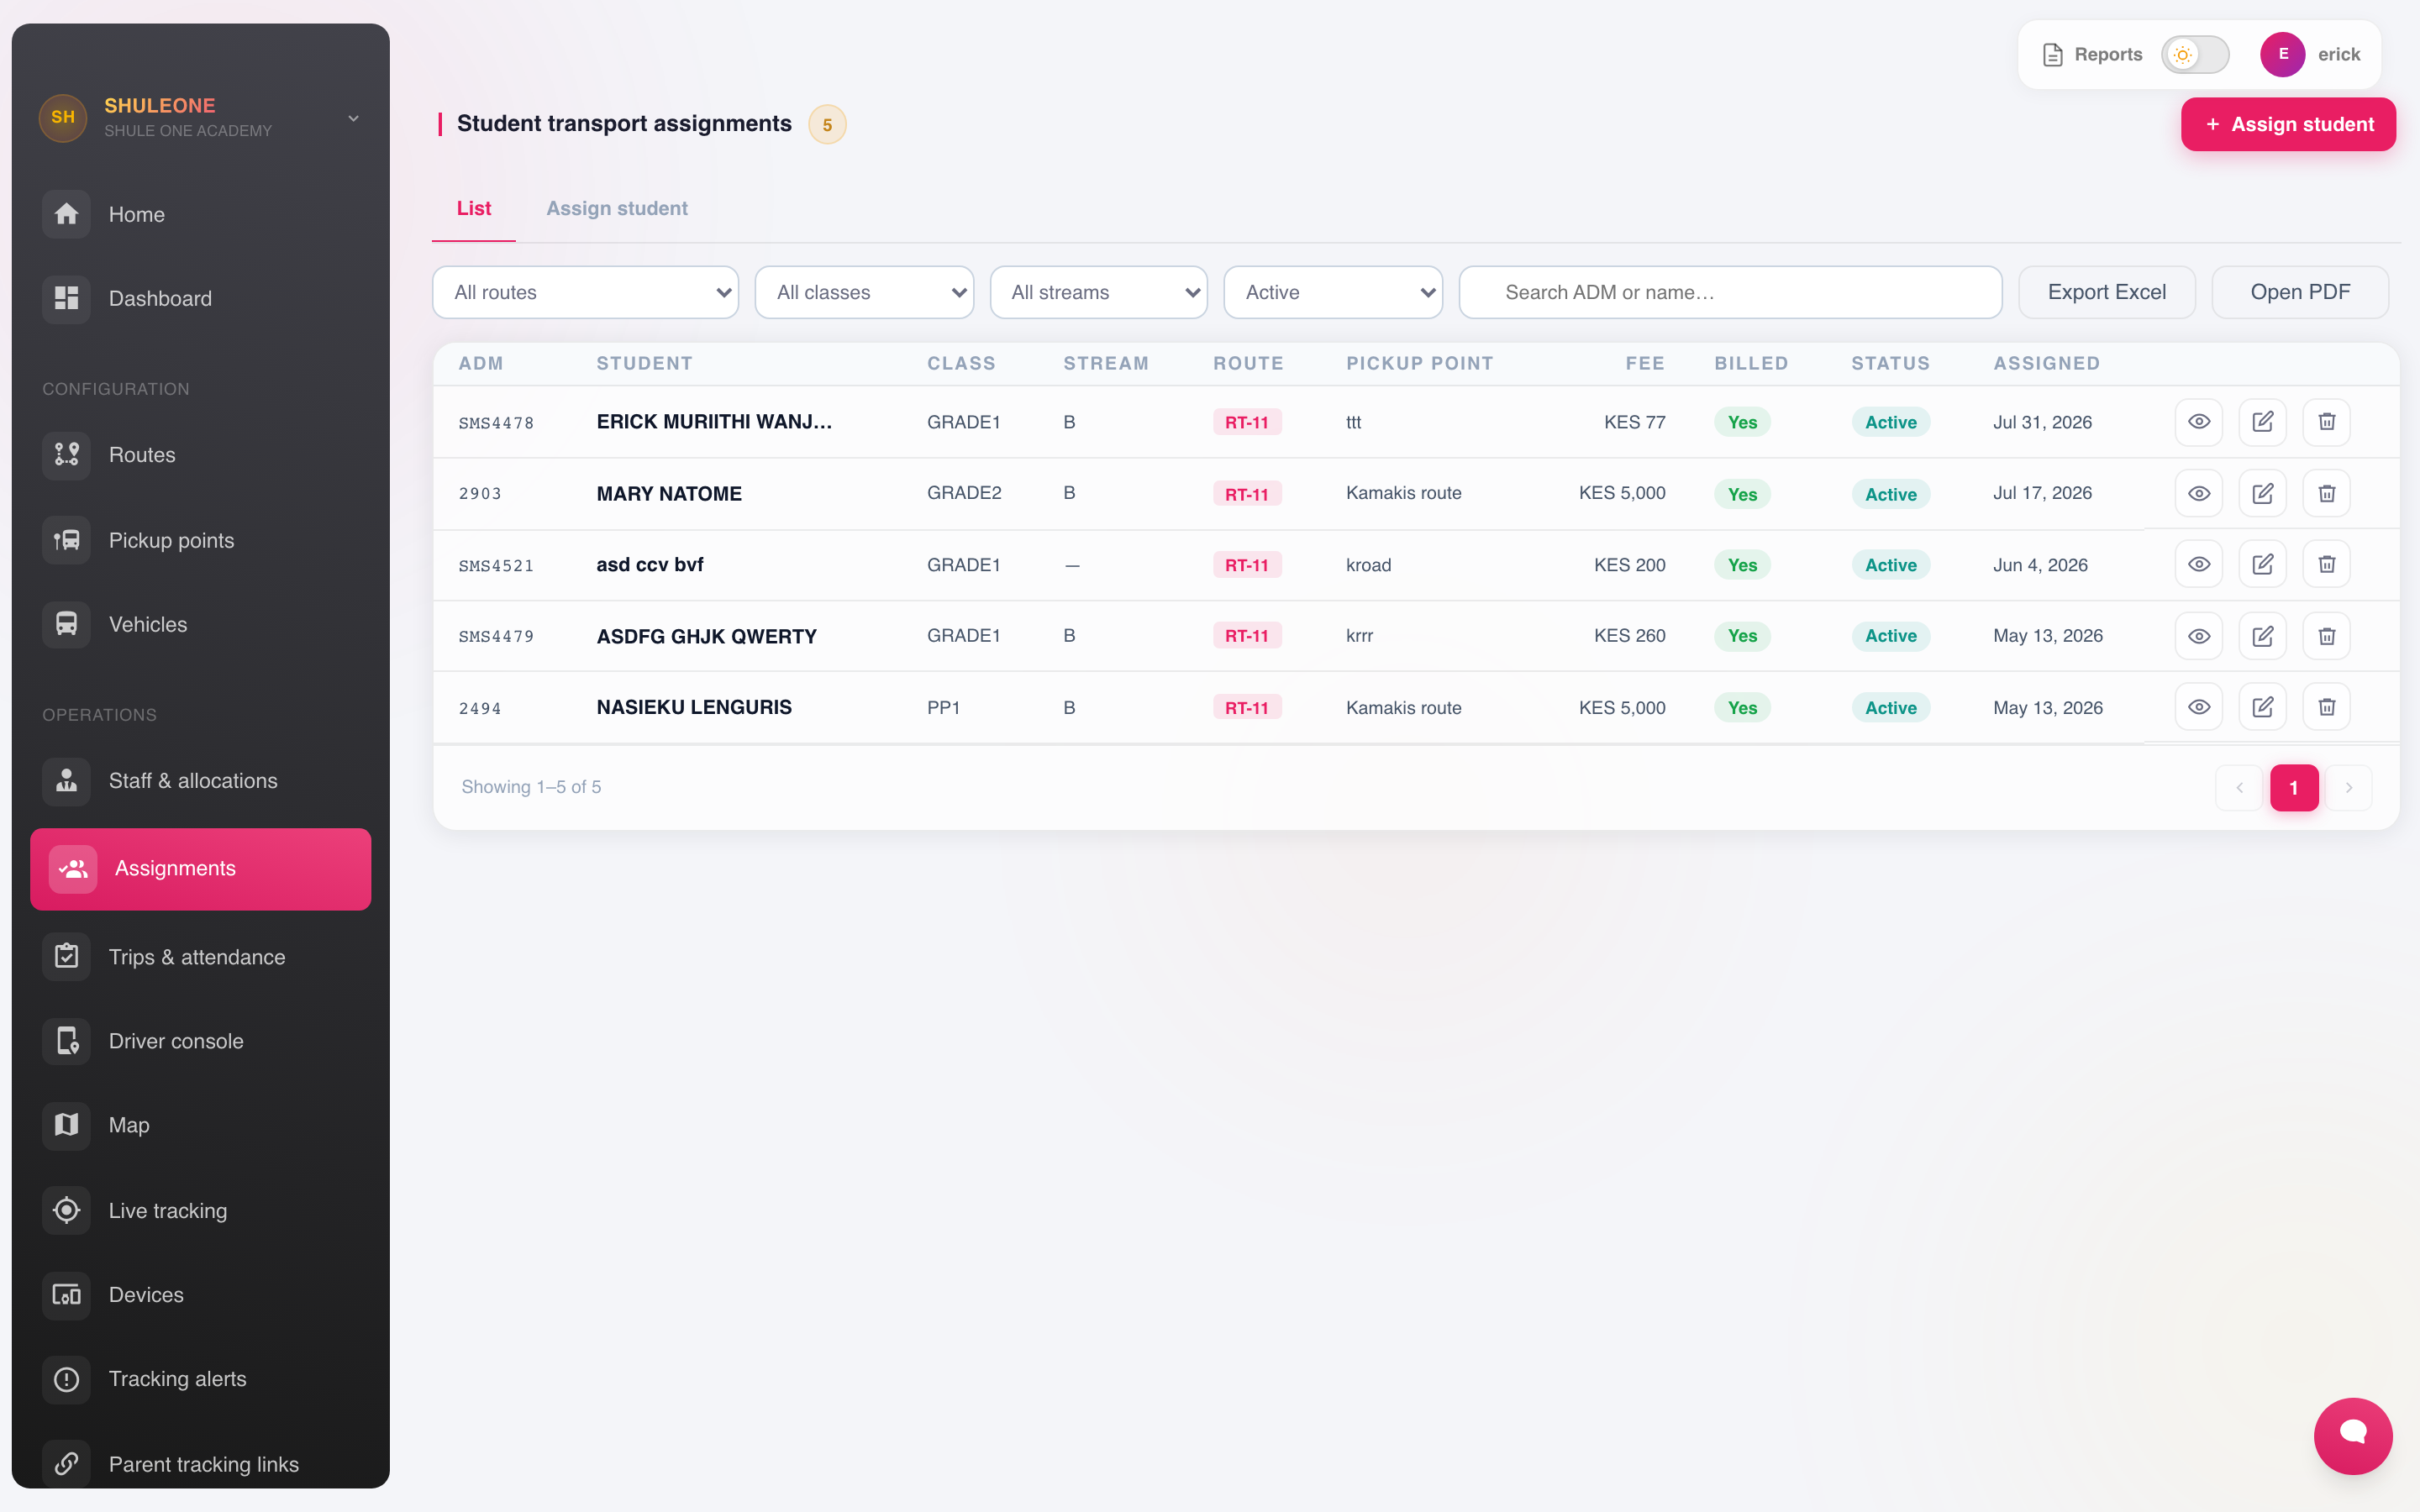Select page 1 in pagination
The width and height of the screenshot is (2420, 1512).
pyautogui.click(x=2294, y=788)
